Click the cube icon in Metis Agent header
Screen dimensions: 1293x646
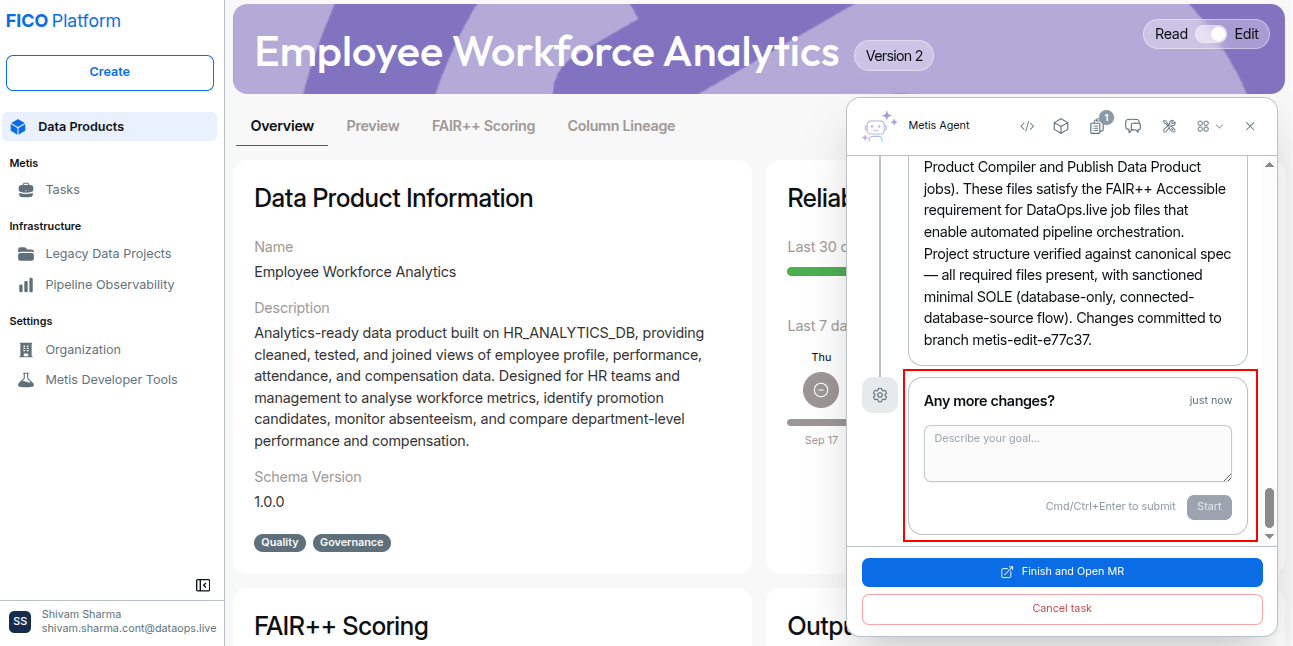coord(1061,126)
